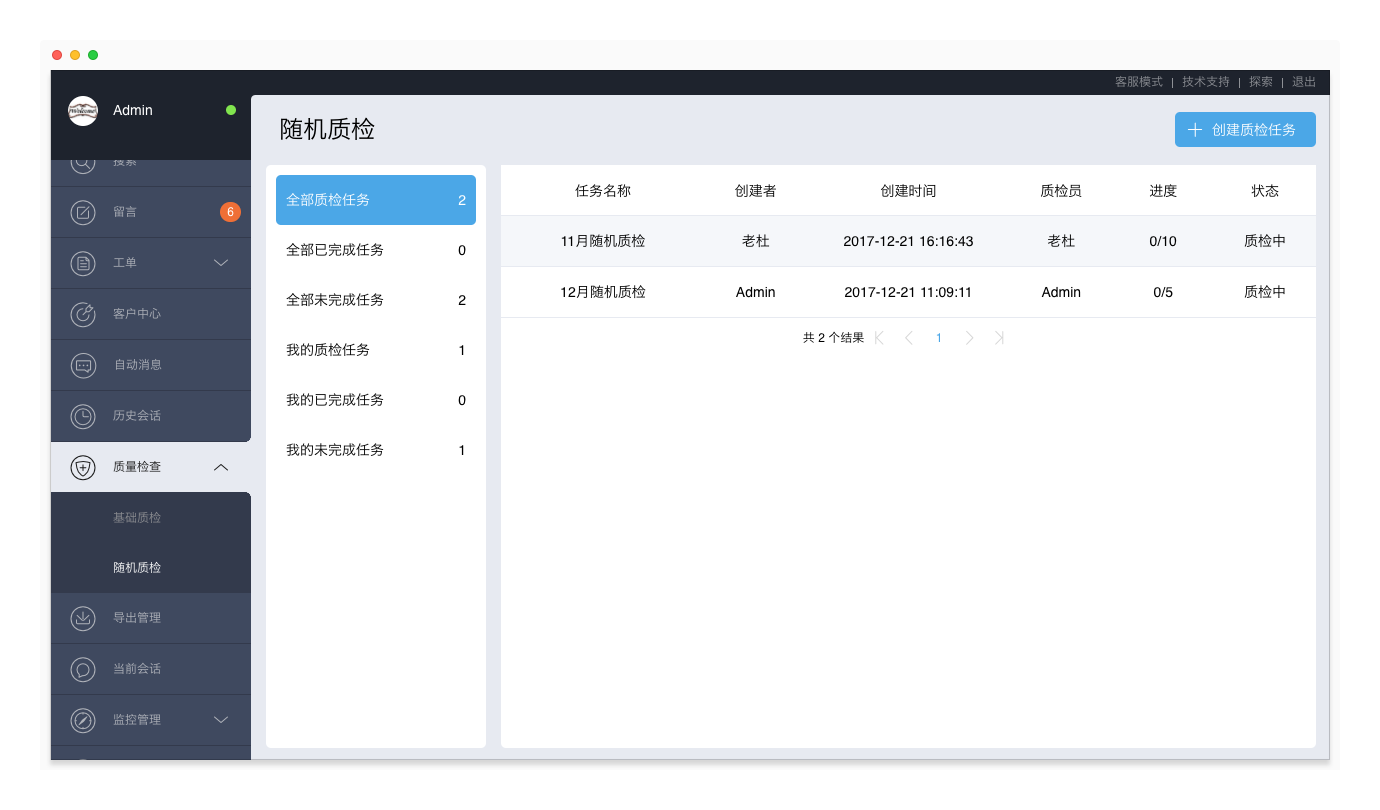Expand the 工单 submenu chevron
This screenshot has width=1380, height=810.
[x=221, y=263]
